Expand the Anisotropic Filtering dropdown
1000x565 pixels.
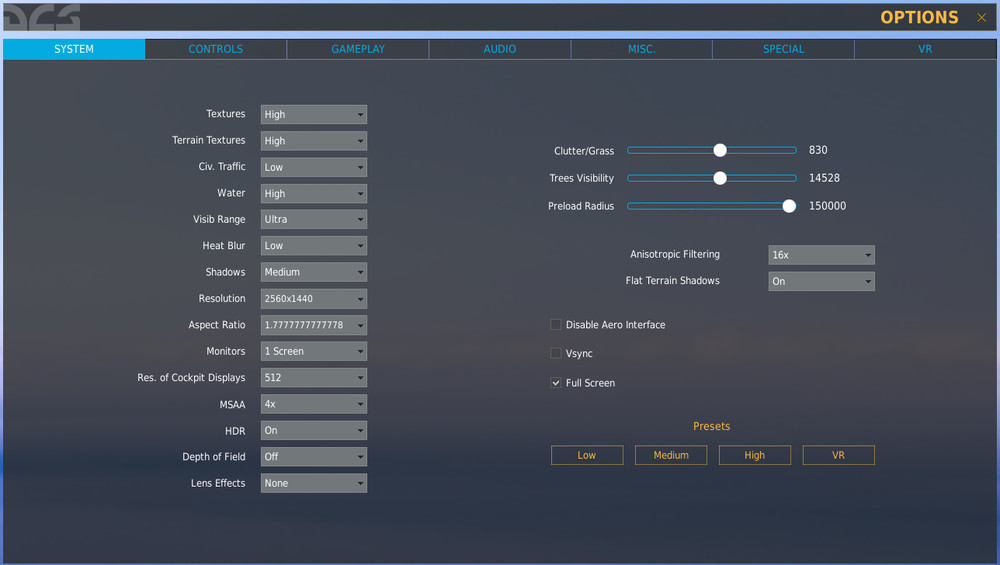(x=821, y=255)
